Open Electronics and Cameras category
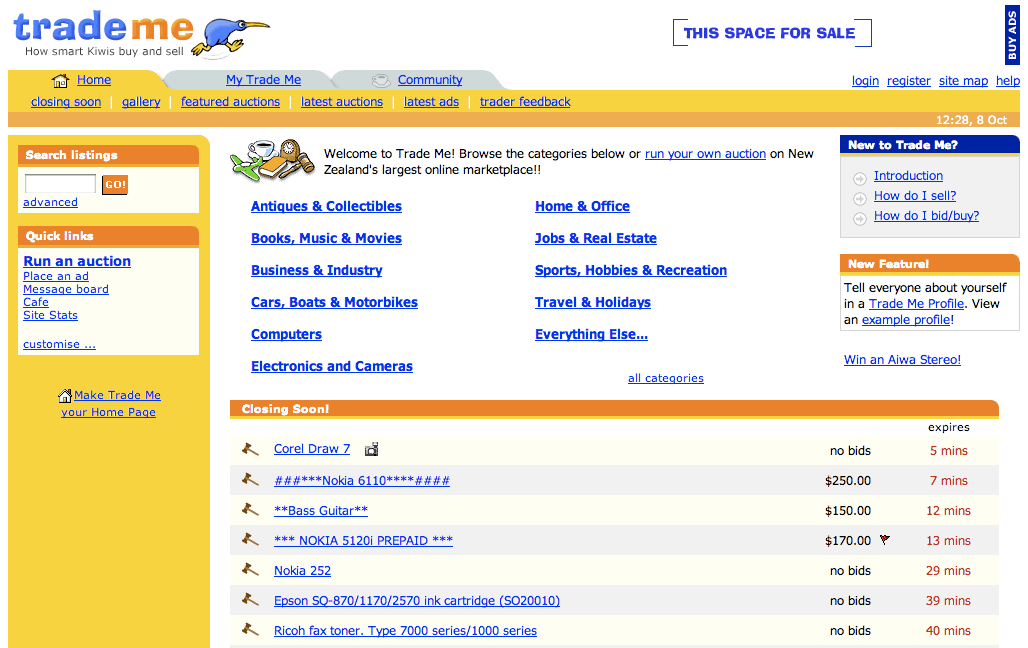The height and width of the screenshot is (648, 1028). tap(332, 366)
